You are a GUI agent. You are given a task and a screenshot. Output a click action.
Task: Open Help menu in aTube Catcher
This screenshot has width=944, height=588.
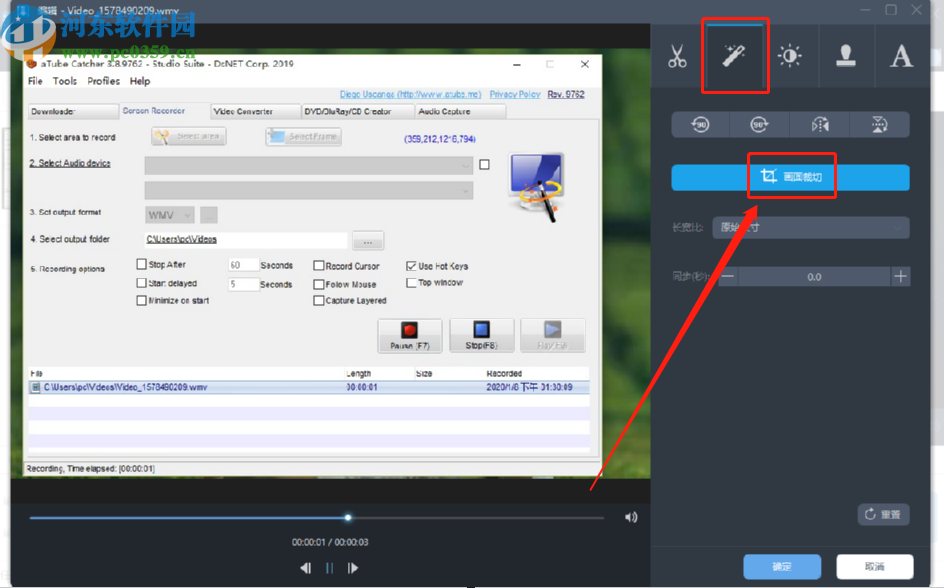(x=140, y=81)
